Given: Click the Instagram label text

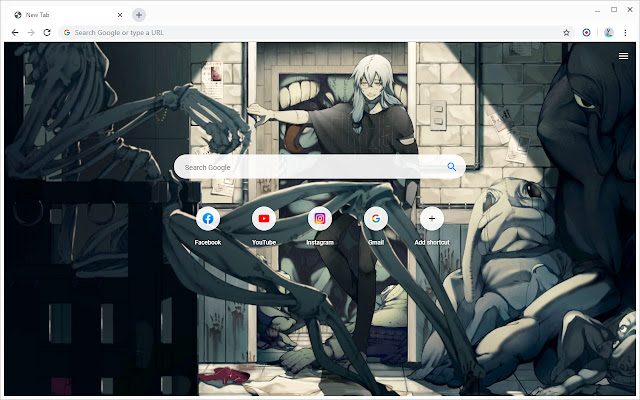Looking at the screenshot, I should point(320,242).
